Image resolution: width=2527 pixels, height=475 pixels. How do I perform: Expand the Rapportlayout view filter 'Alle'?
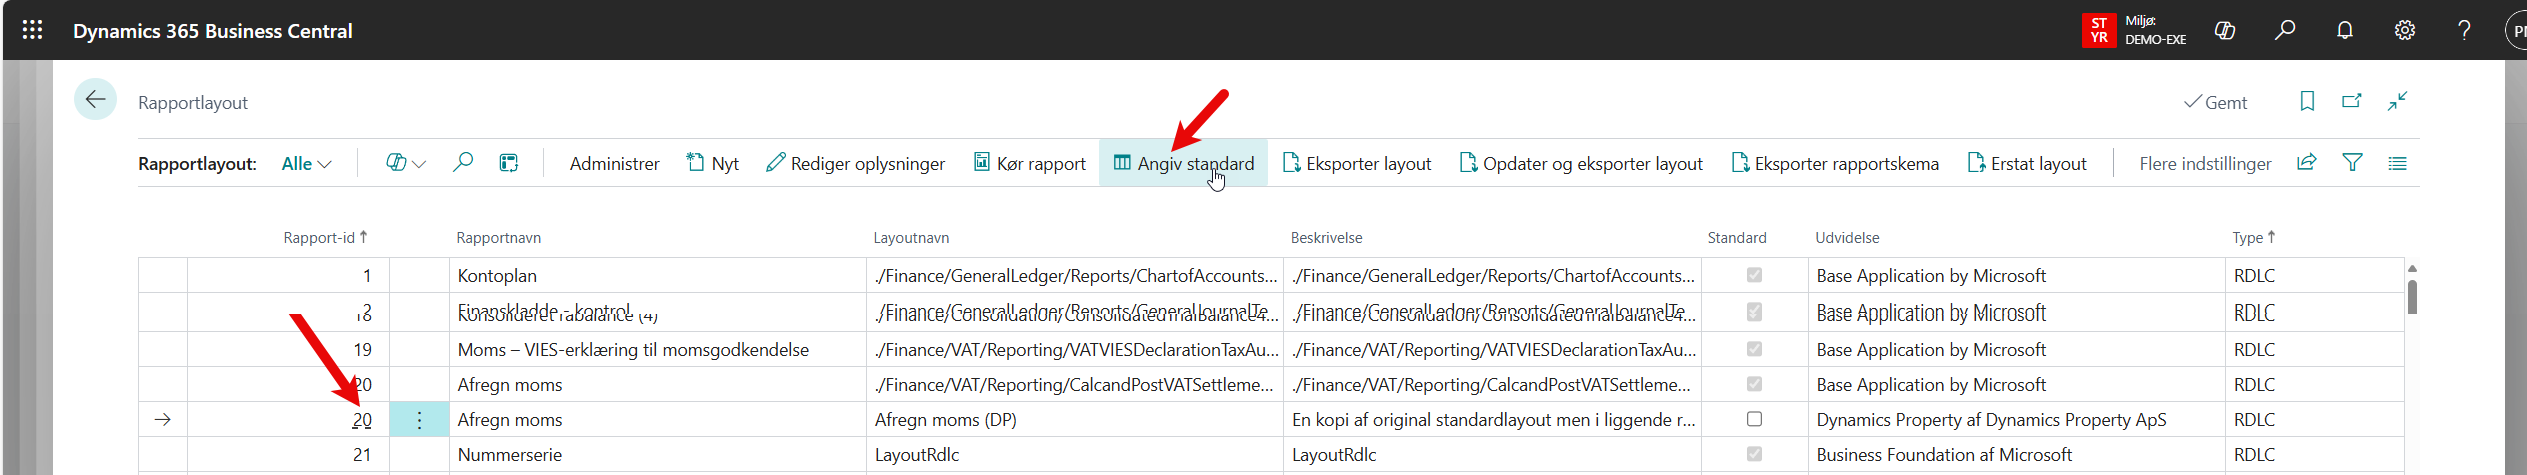[306, 164]
